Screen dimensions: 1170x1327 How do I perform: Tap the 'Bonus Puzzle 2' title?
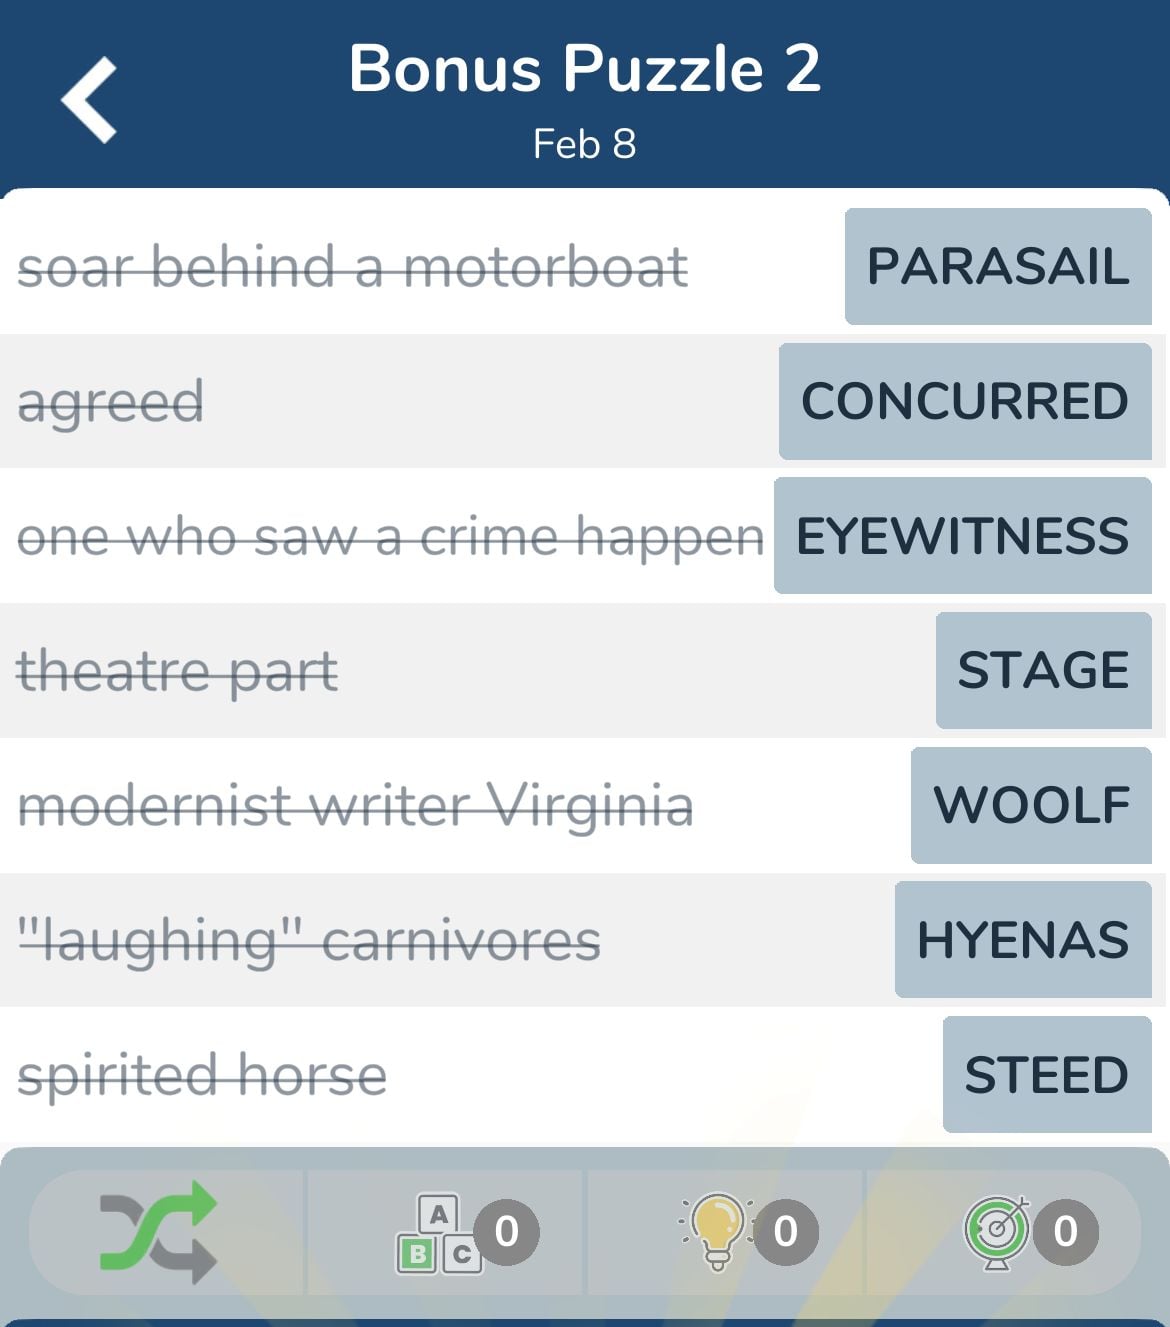tap(585, 69)
